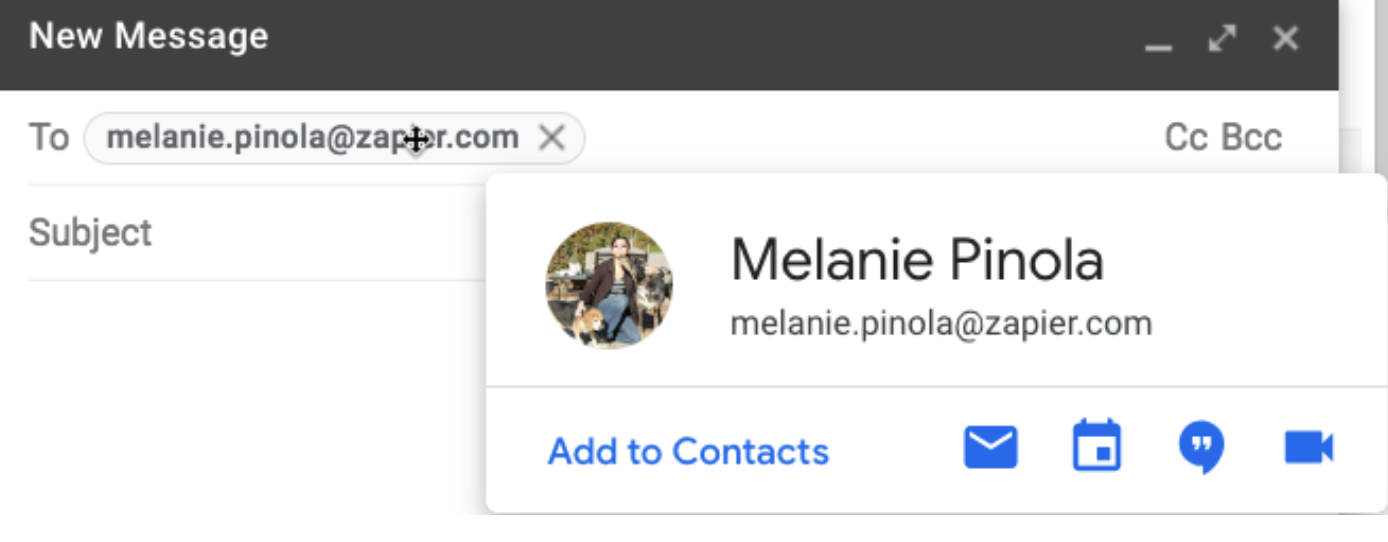
Task: Remove melanie.pinola@zapier.com recipient chip with X
Action: (x=552, y=138)
